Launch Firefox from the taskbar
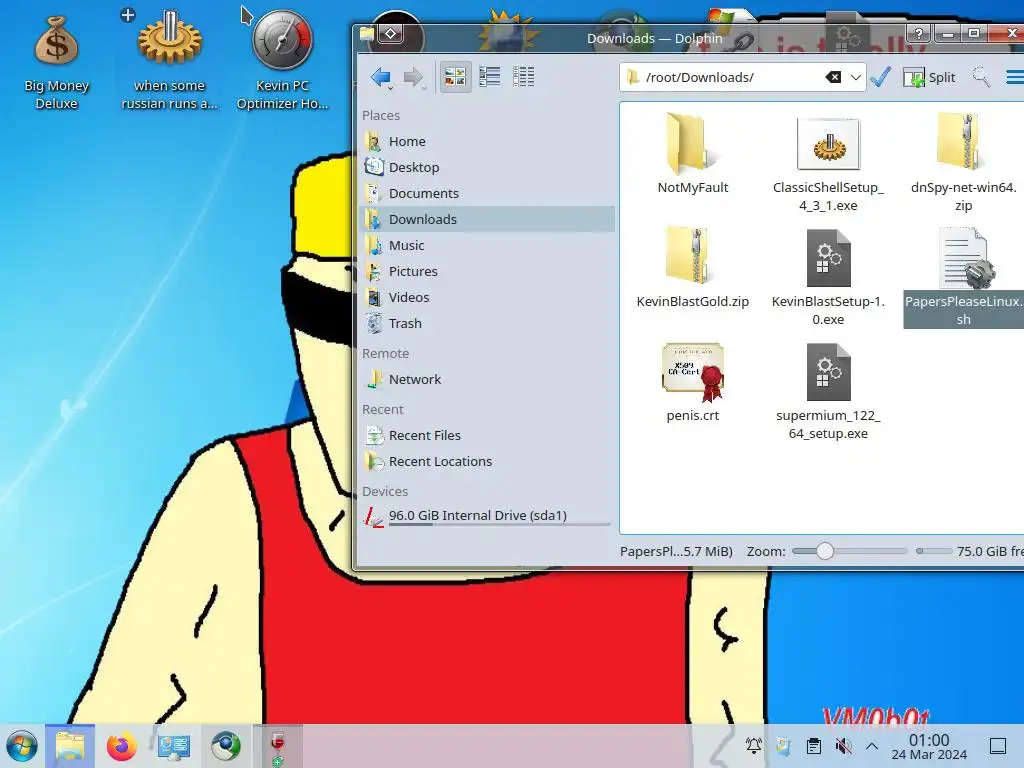This screenshot has width=1024, height=768. 121,746
